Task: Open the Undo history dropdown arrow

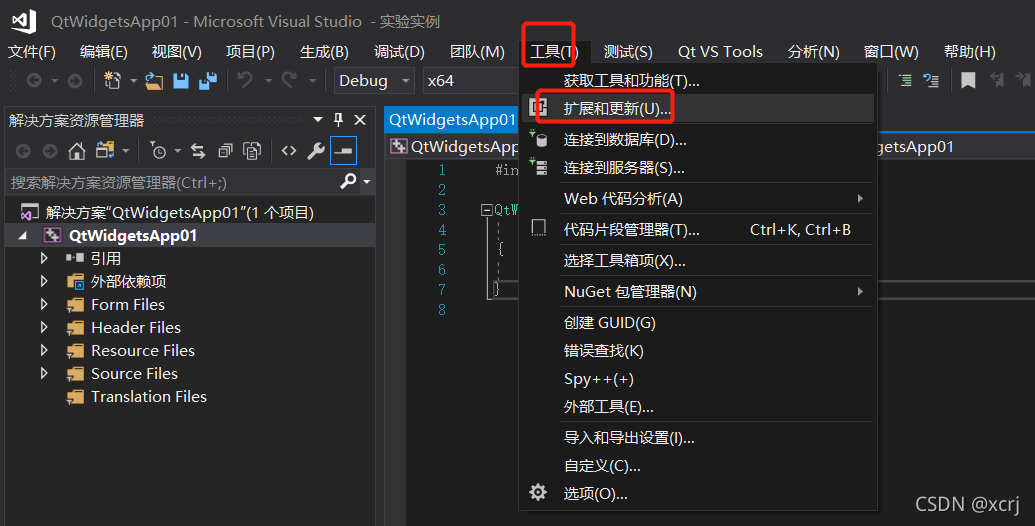Action: 268,81
